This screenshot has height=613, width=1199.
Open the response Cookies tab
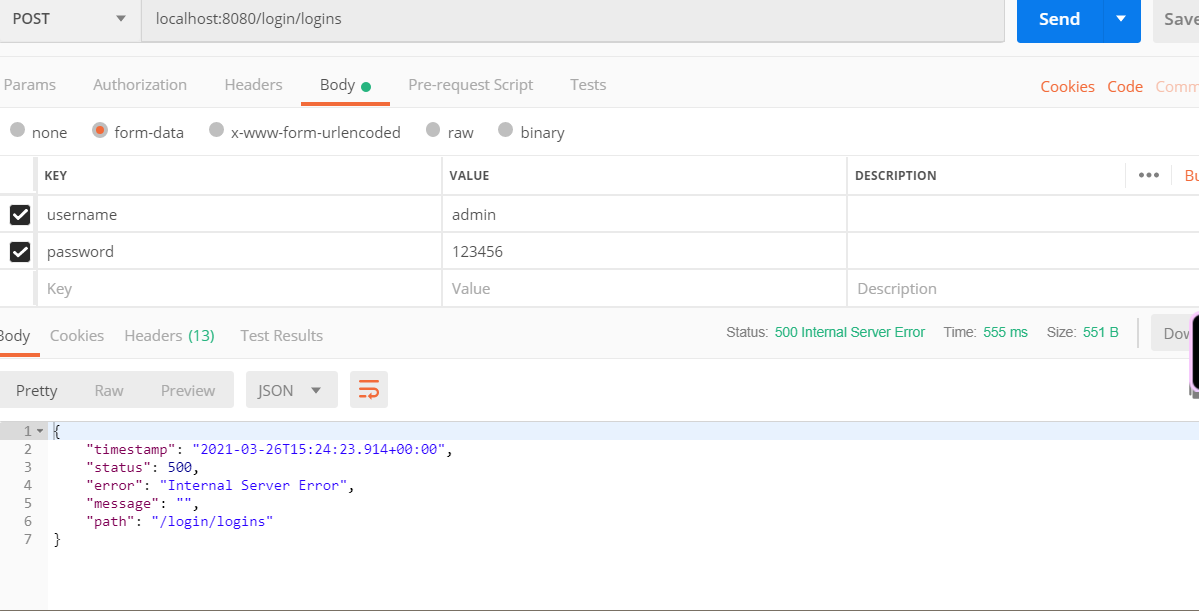pos(76,336)
